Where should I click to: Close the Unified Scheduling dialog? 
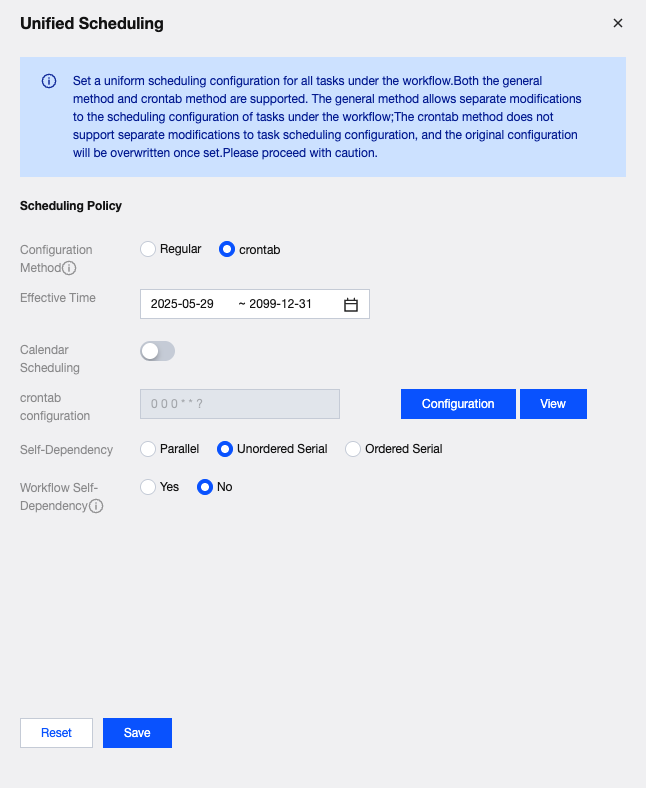click(x=618, y=23)
